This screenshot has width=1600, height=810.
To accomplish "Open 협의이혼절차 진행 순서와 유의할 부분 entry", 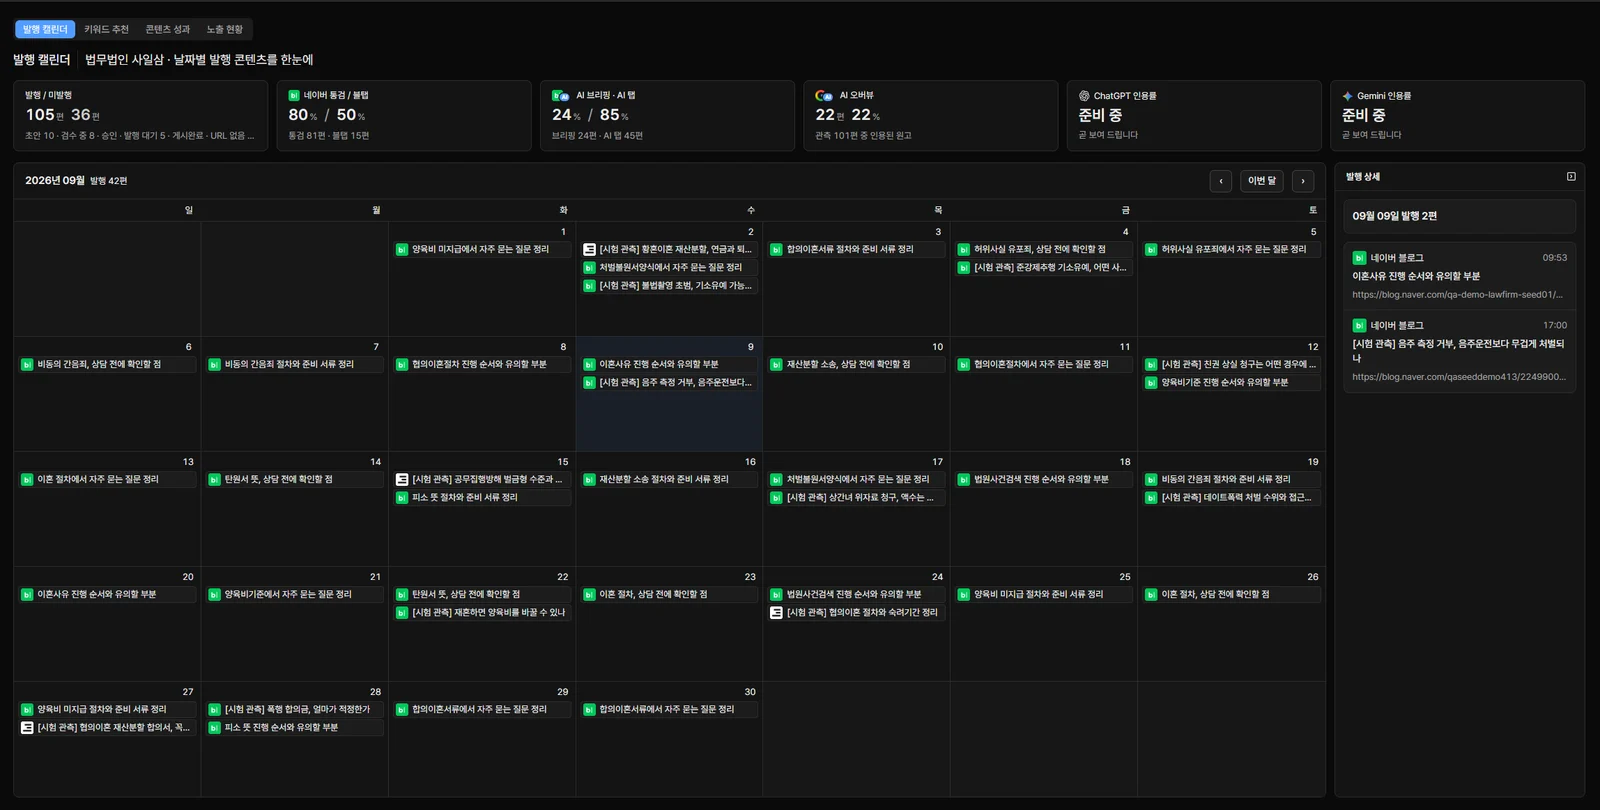I will click(x=481, y=364).
